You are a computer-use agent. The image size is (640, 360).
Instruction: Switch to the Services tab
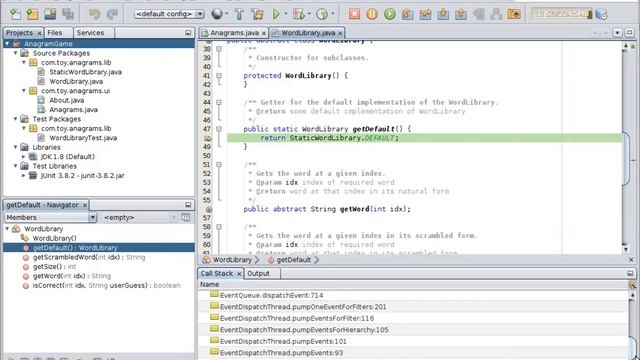click(90, 33)
